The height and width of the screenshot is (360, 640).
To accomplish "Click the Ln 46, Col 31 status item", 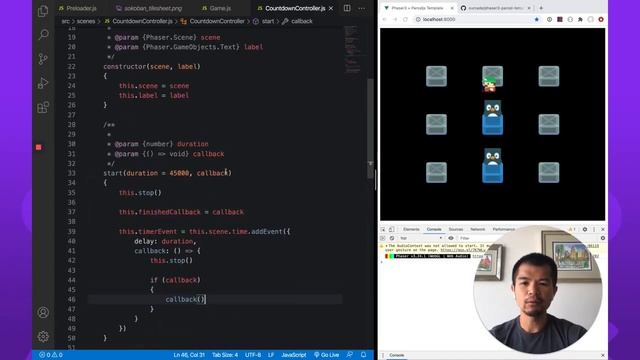I will click(x=189, y=355).
